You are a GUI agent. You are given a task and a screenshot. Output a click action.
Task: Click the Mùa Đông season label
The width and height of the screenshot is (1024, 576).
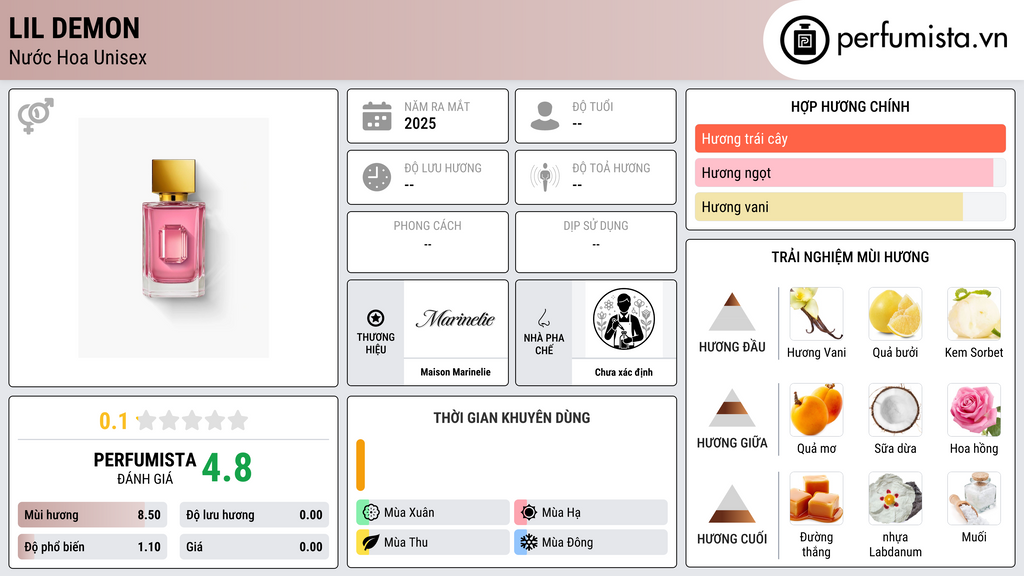[x=568, y=542]
